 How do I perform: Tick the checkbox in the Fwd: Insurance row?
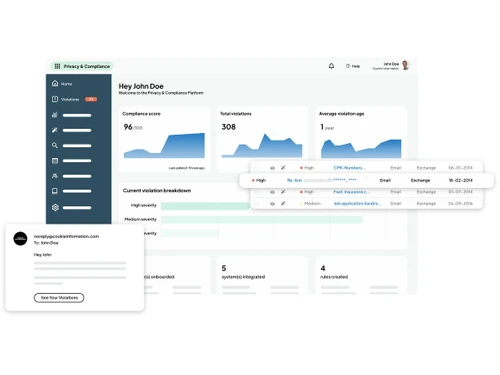point(257,192)
